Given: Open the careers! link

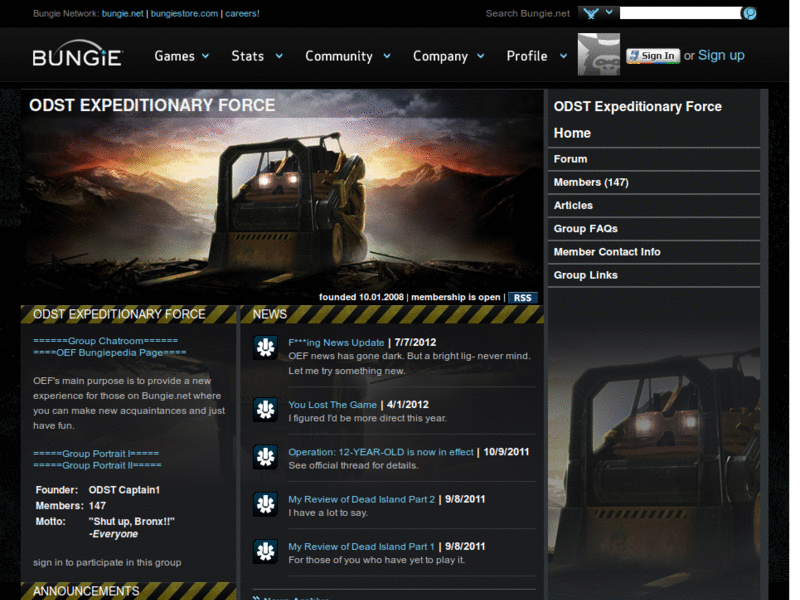Looking at the screenshot, I should click(x=242, y=14).
